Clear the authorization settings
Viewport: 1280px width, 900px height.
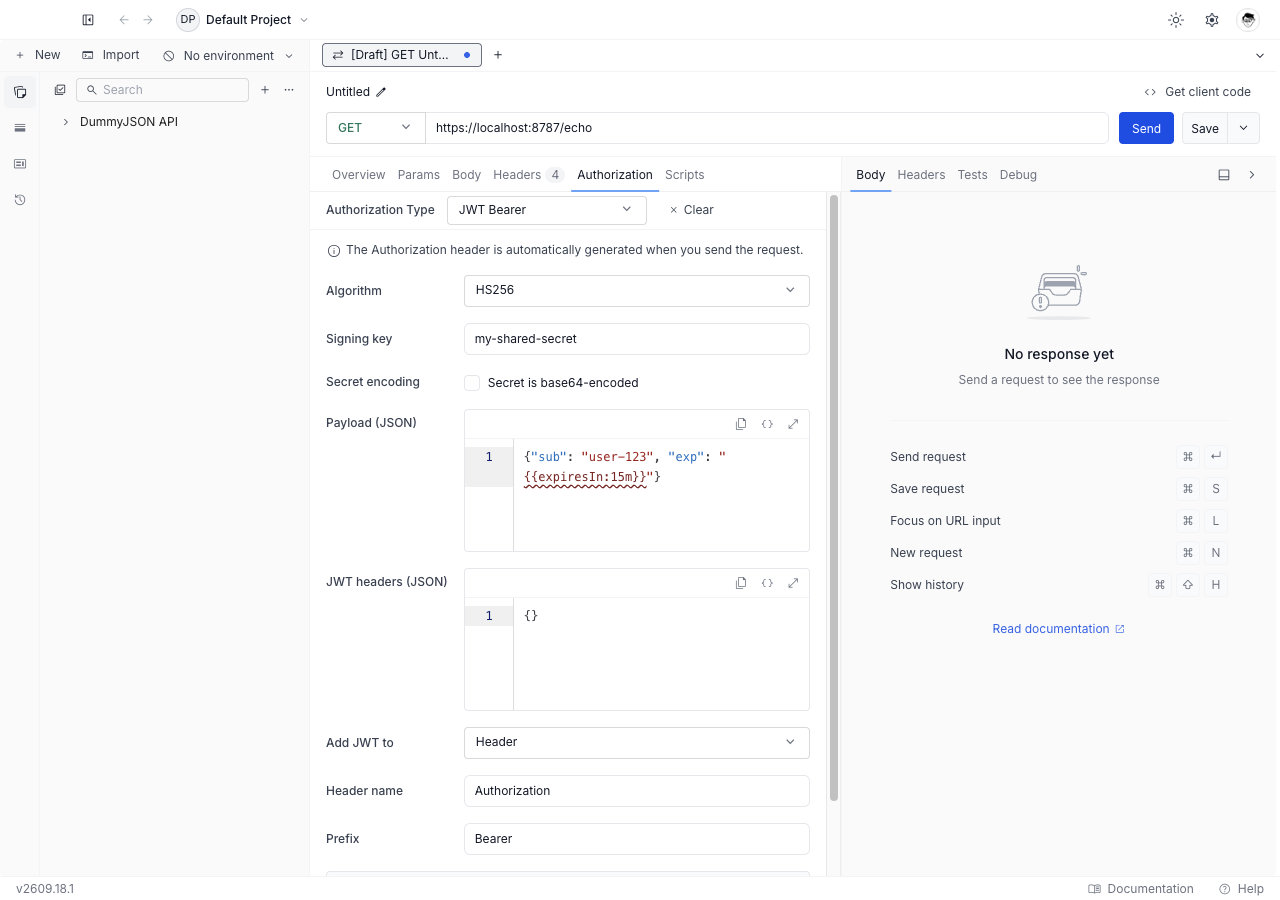click(x=691, y=210)
